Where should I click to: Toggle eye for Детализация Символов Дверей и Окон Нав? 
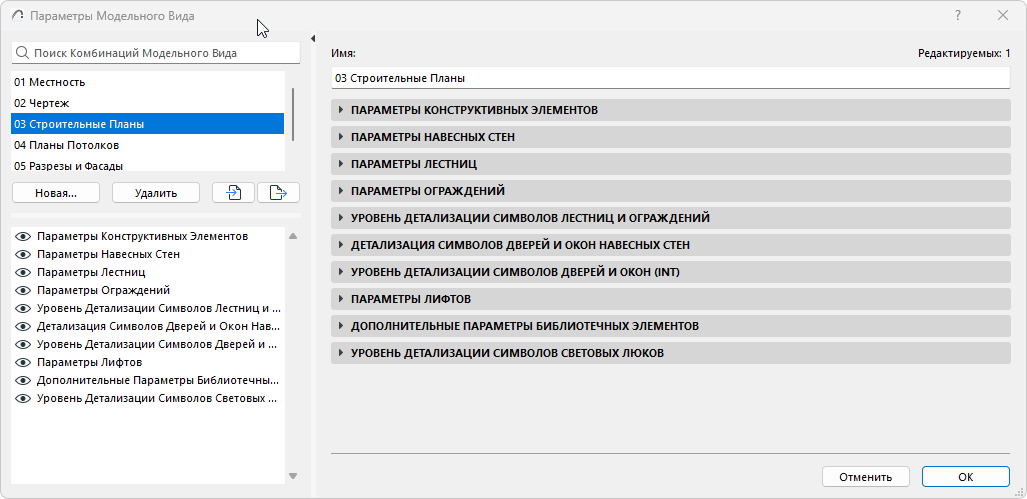click(x=24, y=326)
